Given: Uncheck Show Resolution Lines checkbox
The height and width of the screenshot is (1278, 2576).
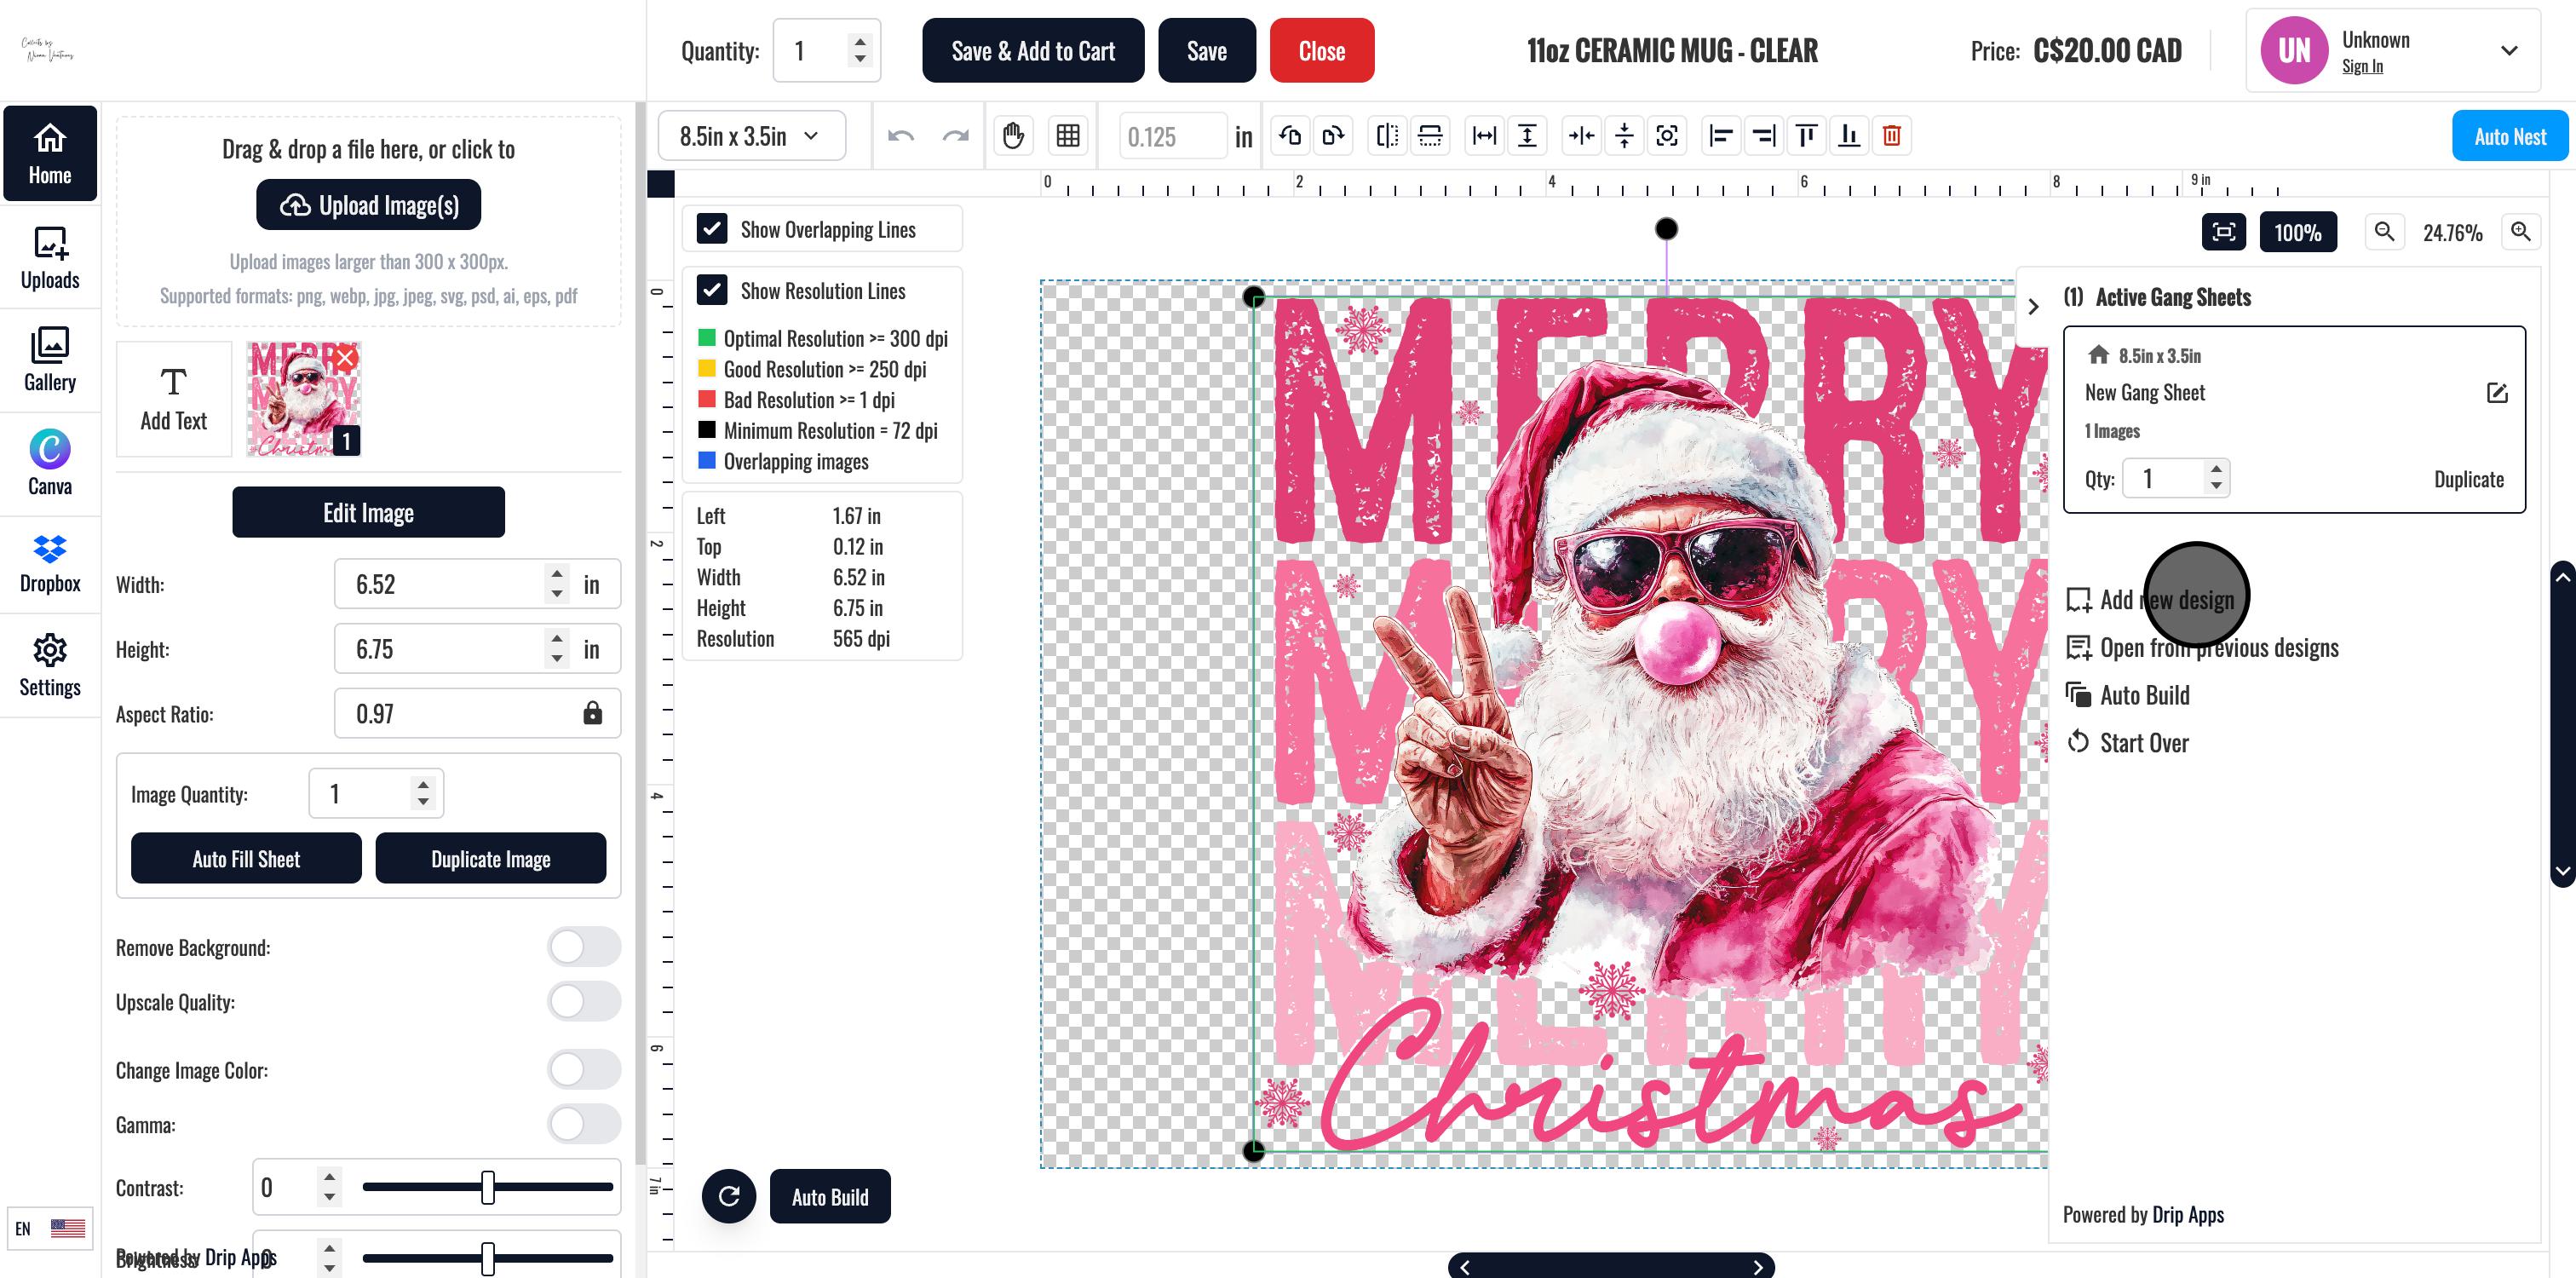Looking at the screenshot, I should (x=712, y=290).
